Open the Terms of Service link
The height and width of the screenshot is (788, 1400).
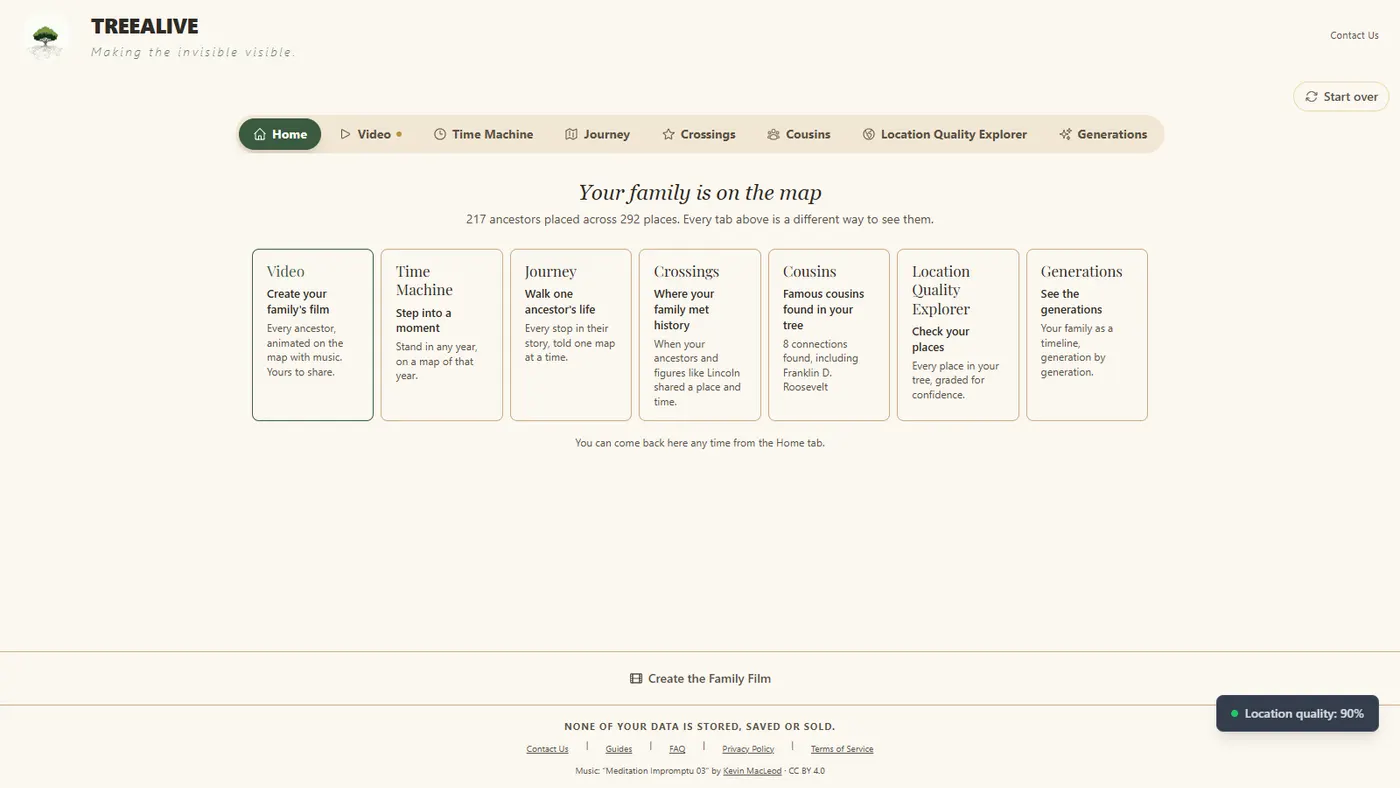tap(842, 749)
